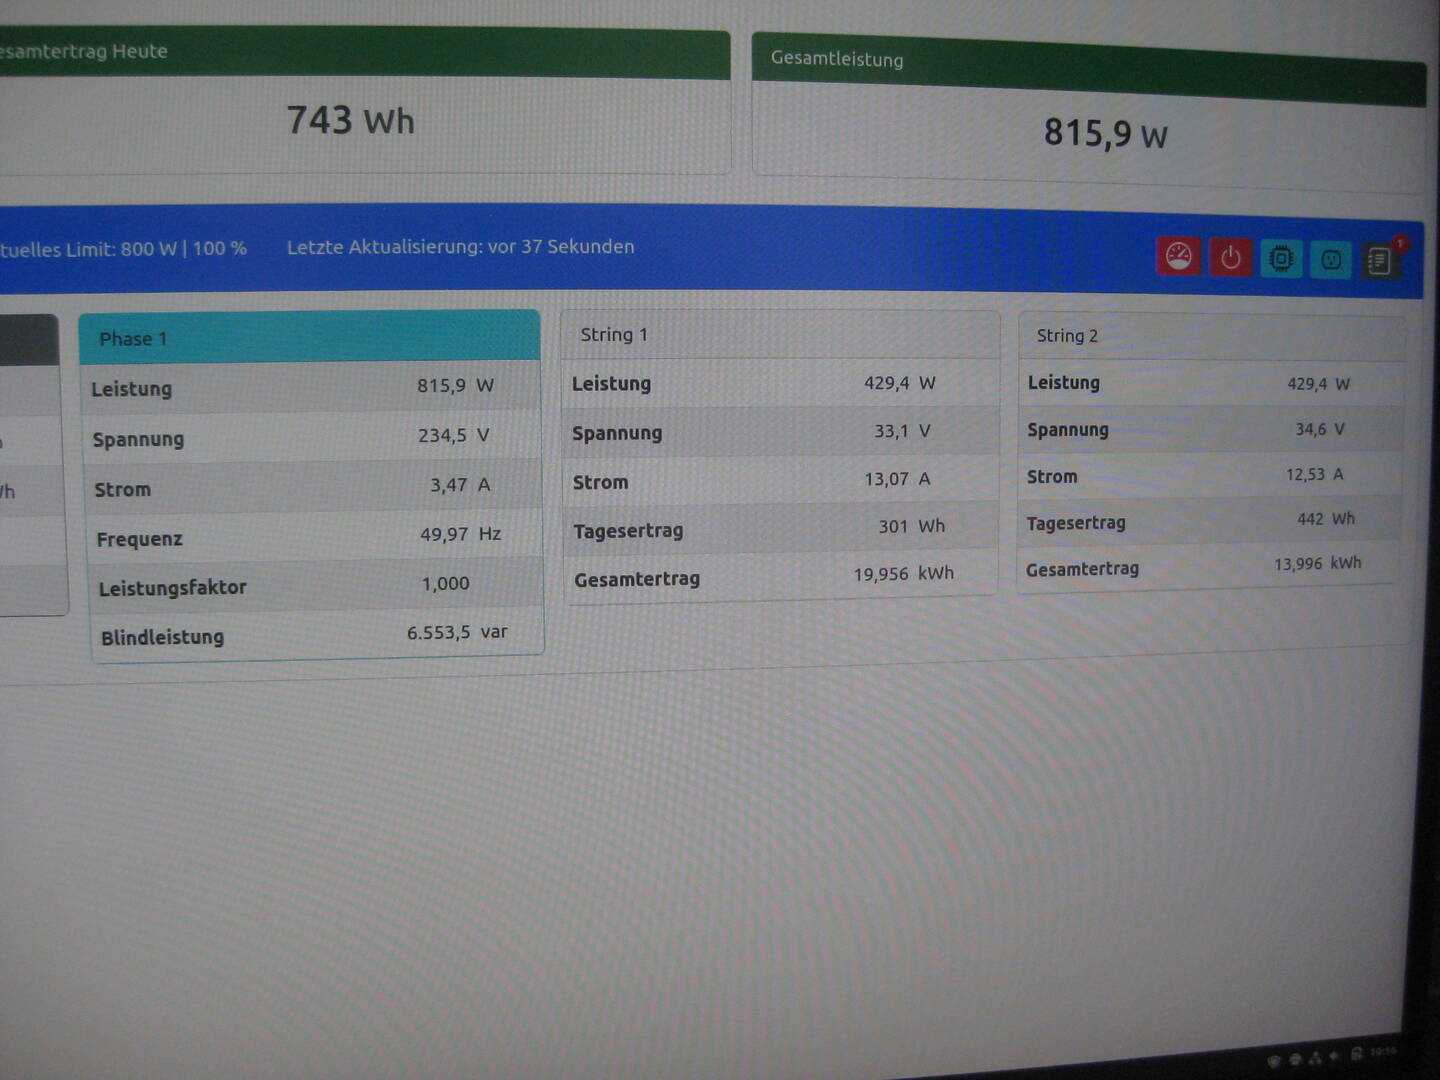Click 'Letzte Aktualisierung: vor 37 Sekunden' text
This screenshot has height=1080, width=1440.
coord(461,247)
